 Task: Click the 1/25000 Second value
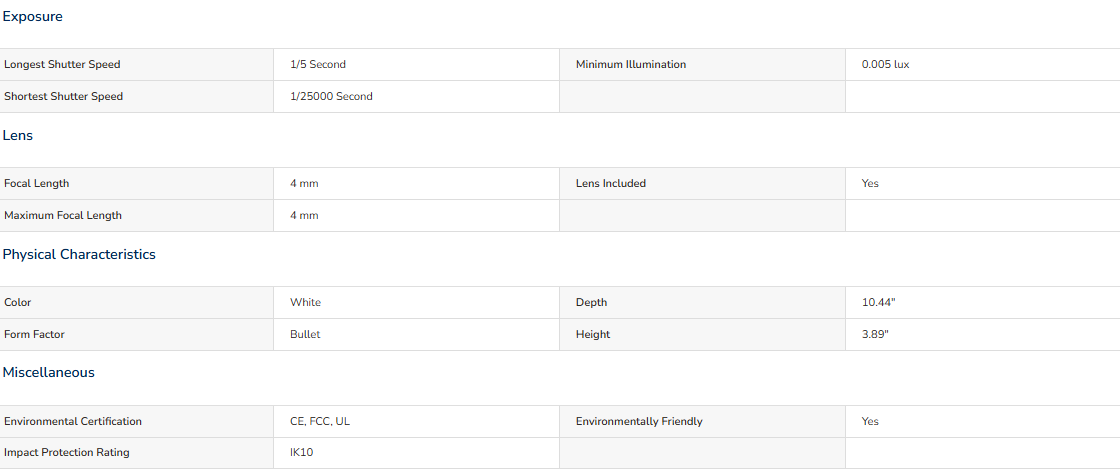coord(331,96)
